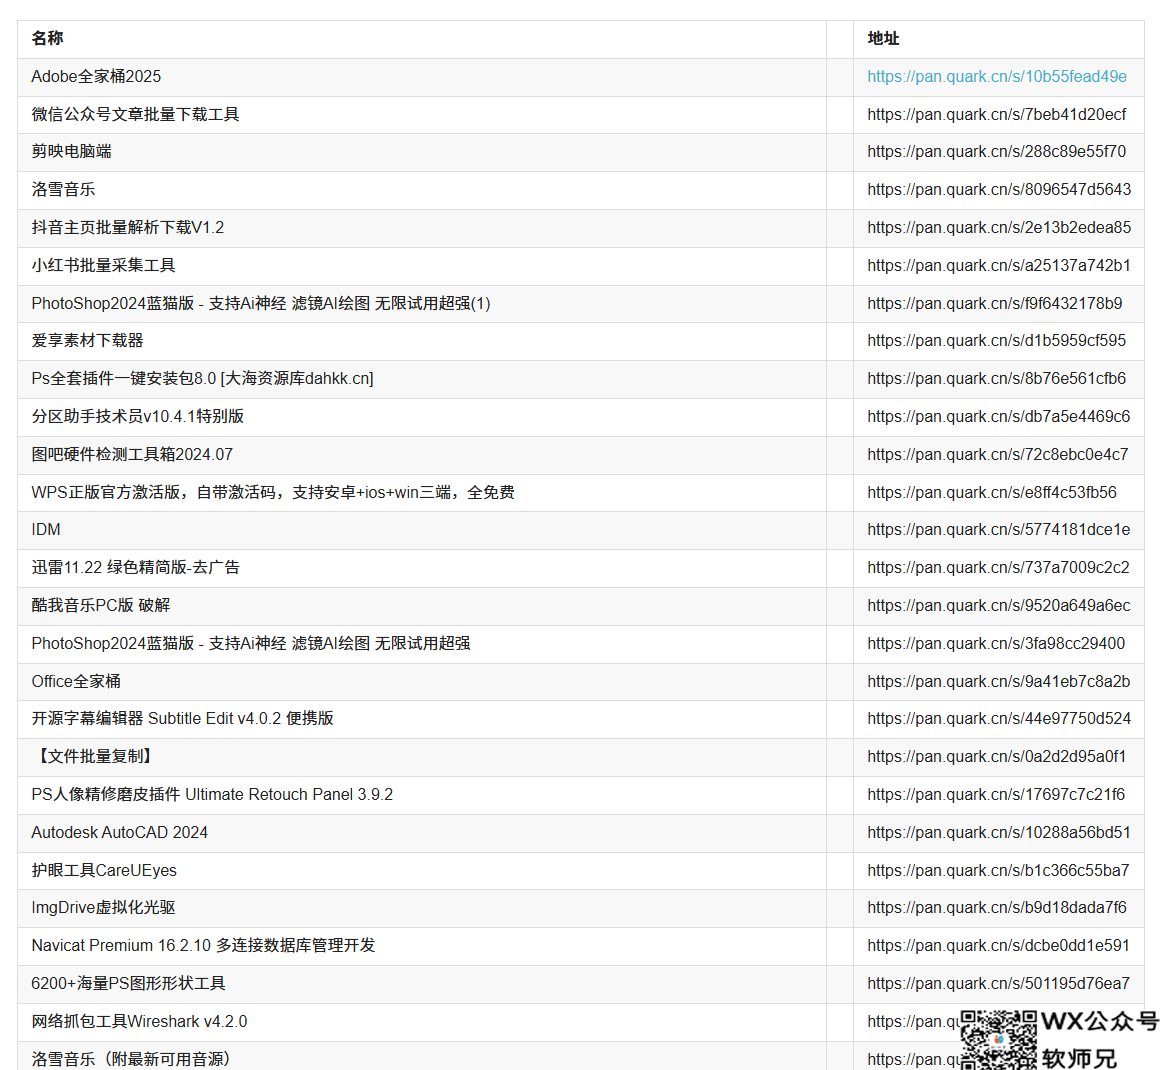Select the ImgDrive虚拟化光驱 name
Image resolution: width=1160 pixels, height=1070 pixels.
pos(104,908)
